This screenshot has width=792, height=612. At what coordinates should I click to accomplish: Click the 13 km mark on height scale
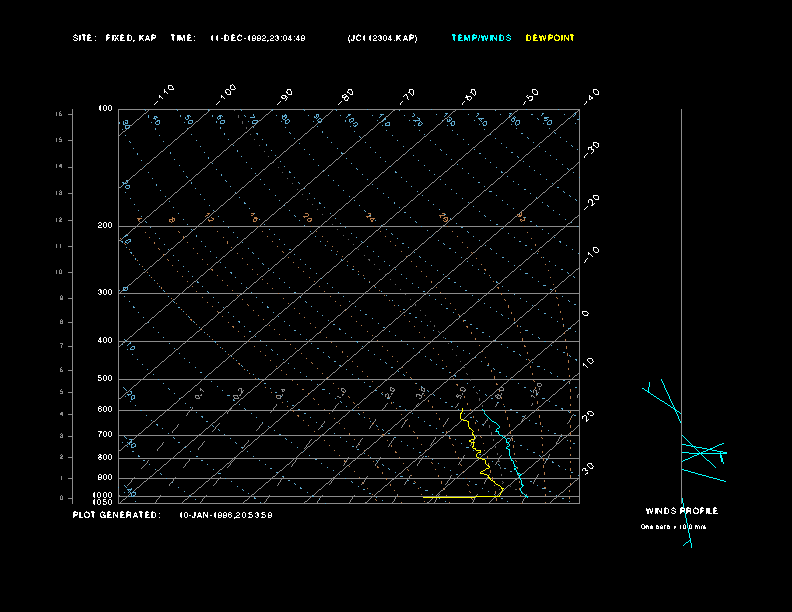[x=59, y=193]
